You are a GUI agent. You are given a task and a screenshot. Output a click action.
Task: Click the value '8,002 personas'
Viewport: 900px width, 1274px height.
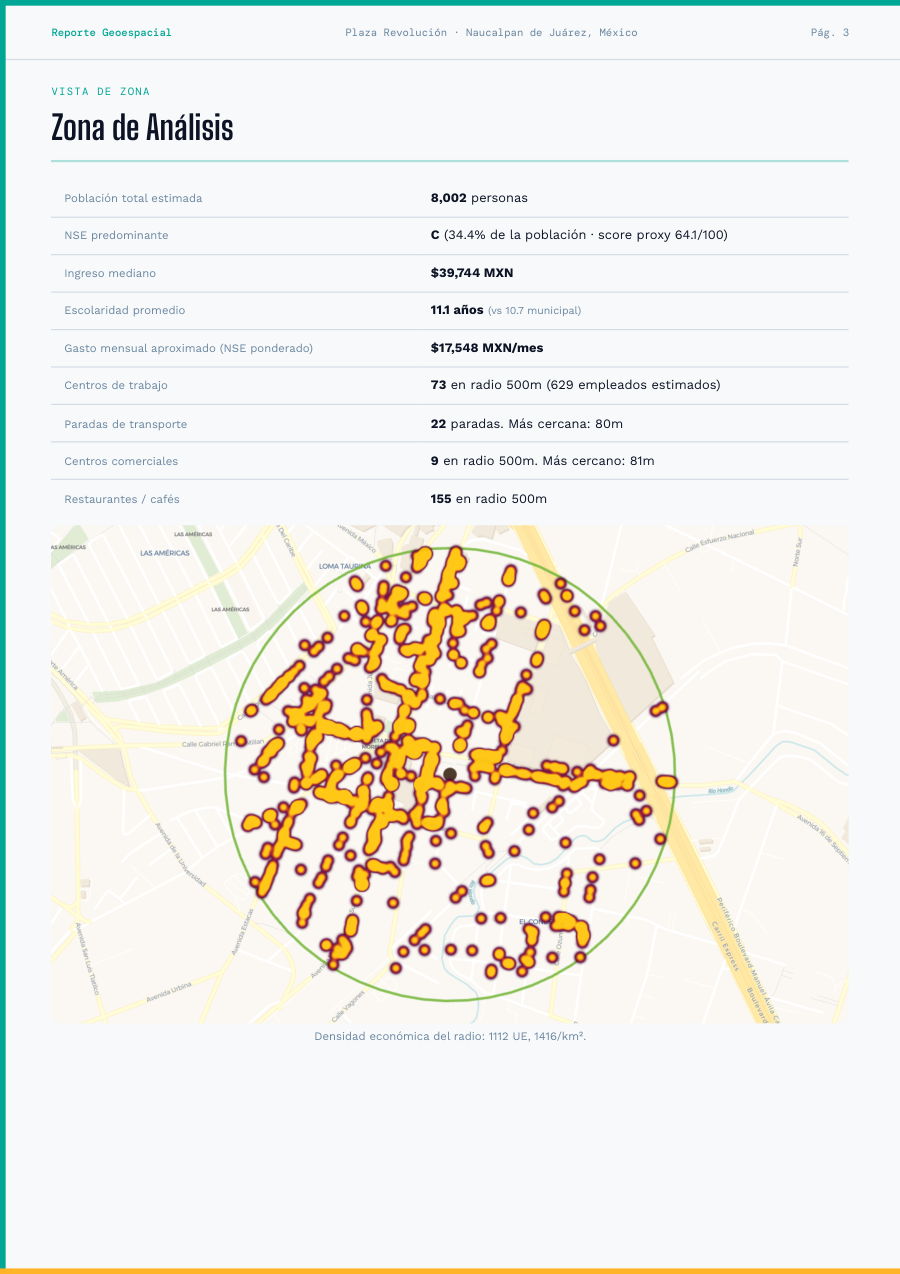click(479, 198)
